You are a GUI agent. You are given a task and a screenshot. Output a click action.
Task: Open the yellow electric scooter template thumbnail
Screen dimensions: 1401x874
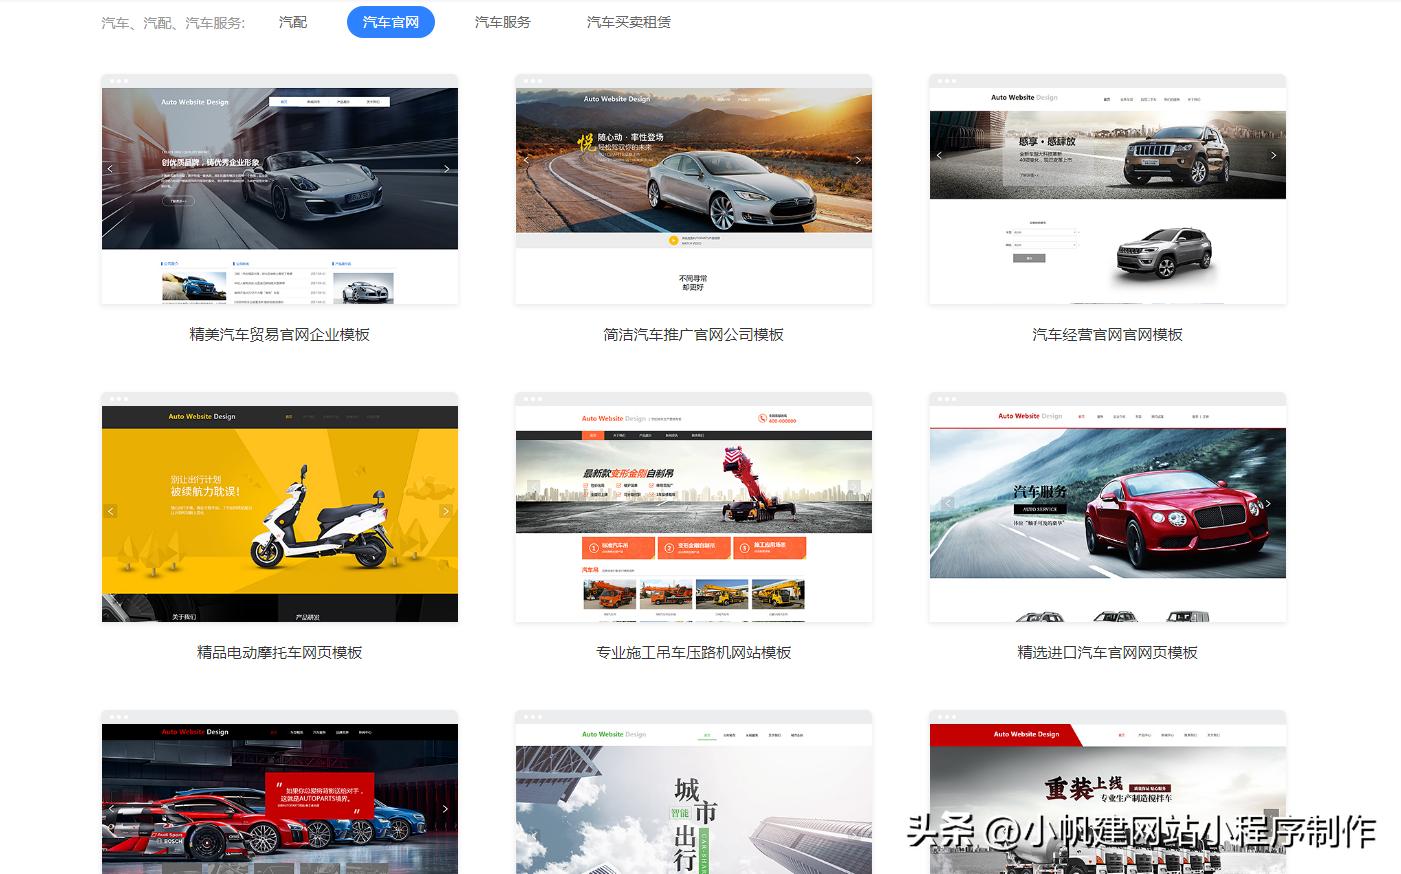click(x=280, y=507)
